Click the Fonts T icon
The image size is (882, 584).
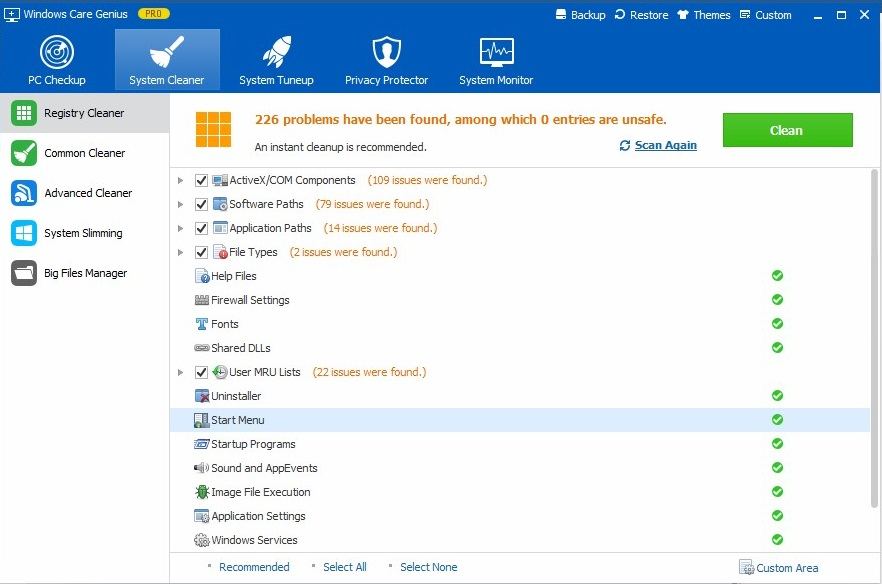(202, 324)
